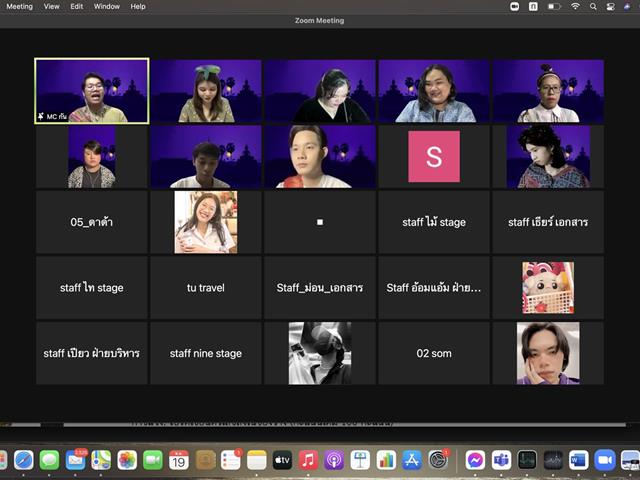Open Zoom app from the dock
Image resolution: width=640 pixels, height=480 pixels.
pos(604,460)
